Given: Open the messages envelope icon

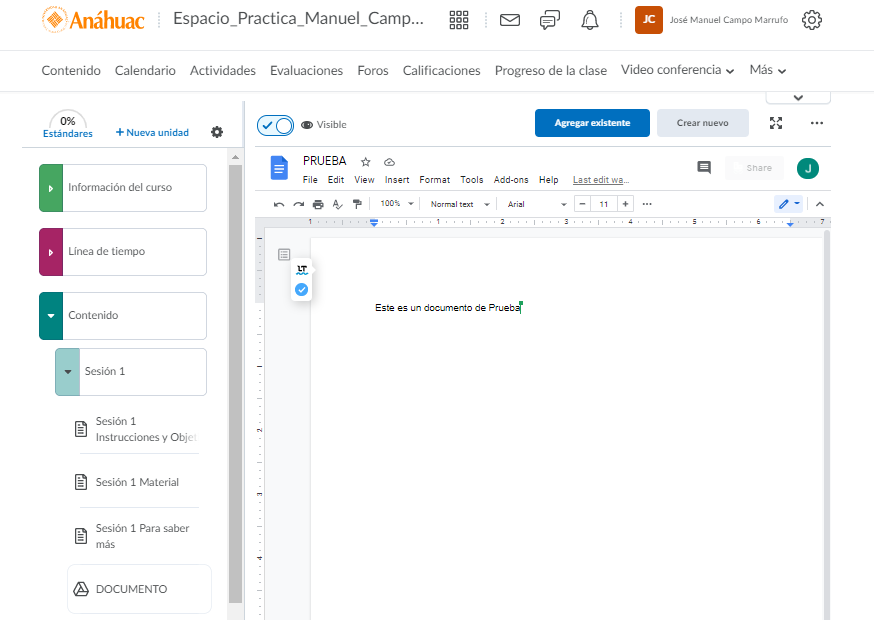Looking at the screenshot, I should pos(510,20).
